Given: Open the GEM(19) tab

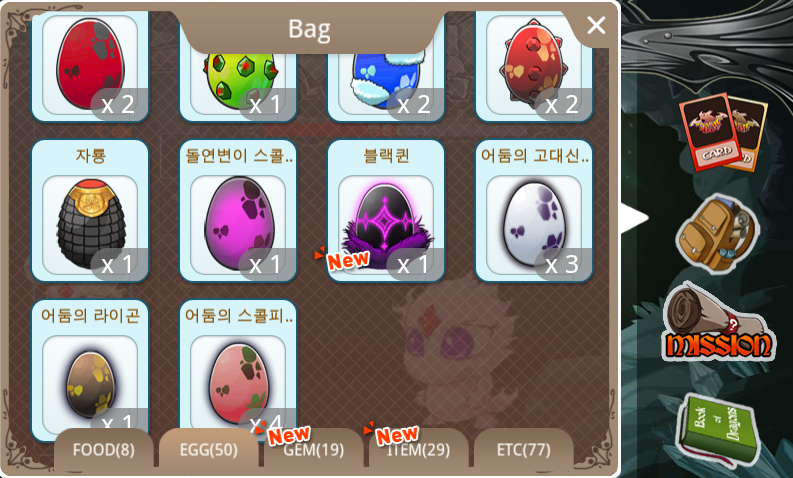Looking at the screenshot, I should pos(314,449).
